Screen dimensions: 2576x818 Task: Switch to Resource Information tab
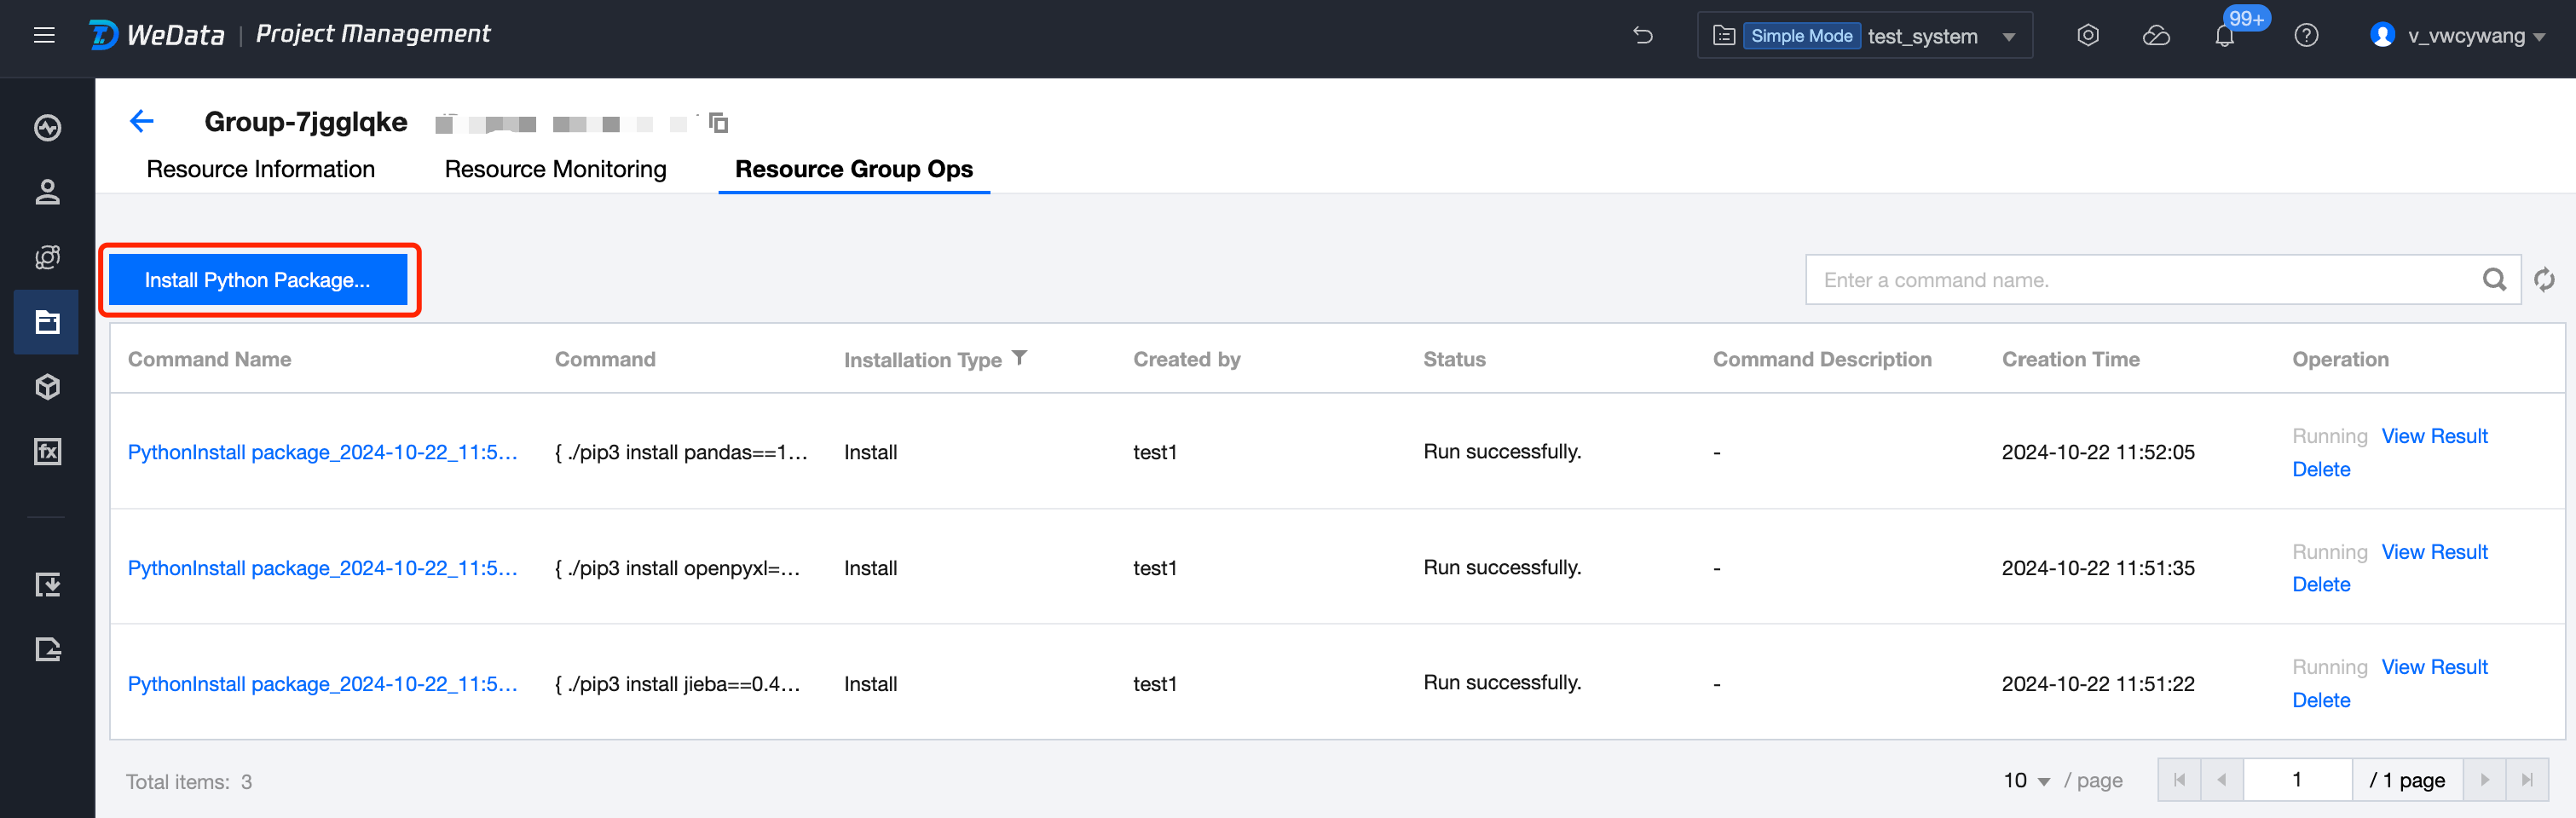pos(260,169)
